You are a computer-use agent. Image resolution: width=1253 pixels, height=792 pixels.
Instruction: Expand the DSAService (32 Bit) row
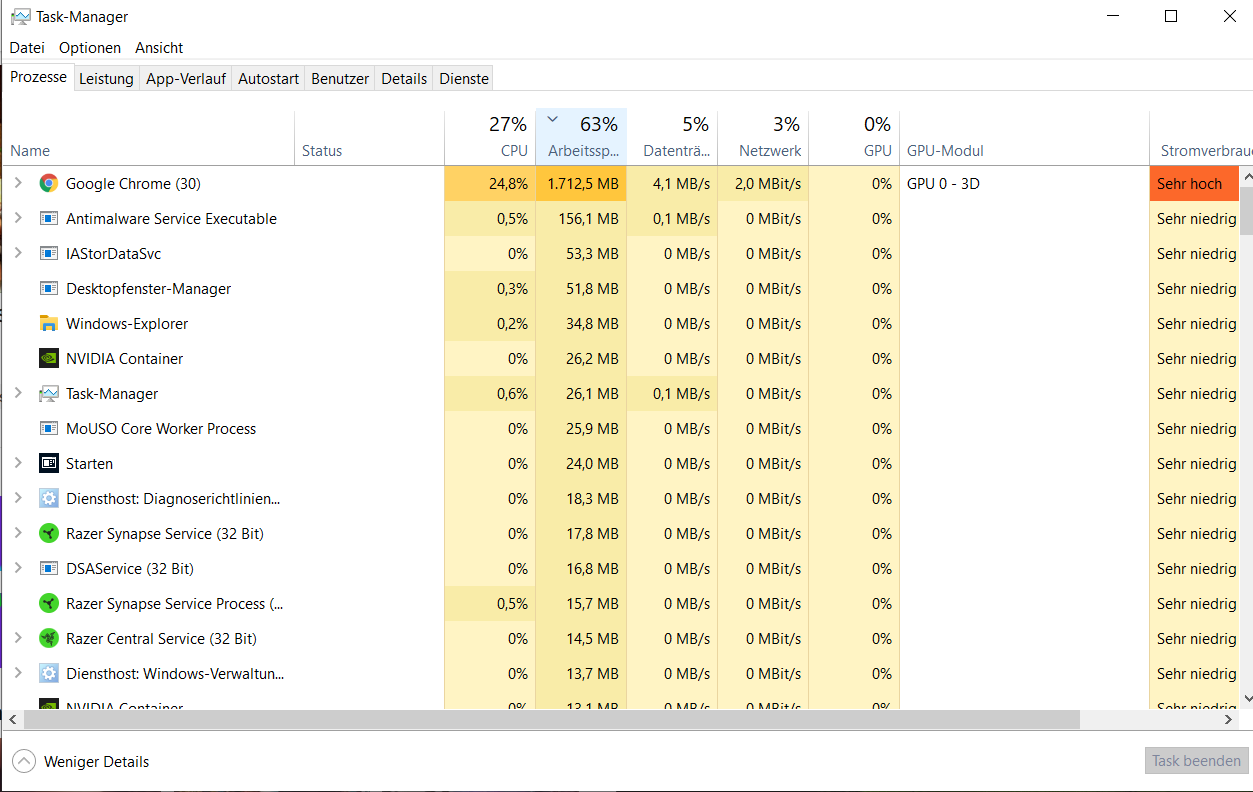[x=17, y=568]
